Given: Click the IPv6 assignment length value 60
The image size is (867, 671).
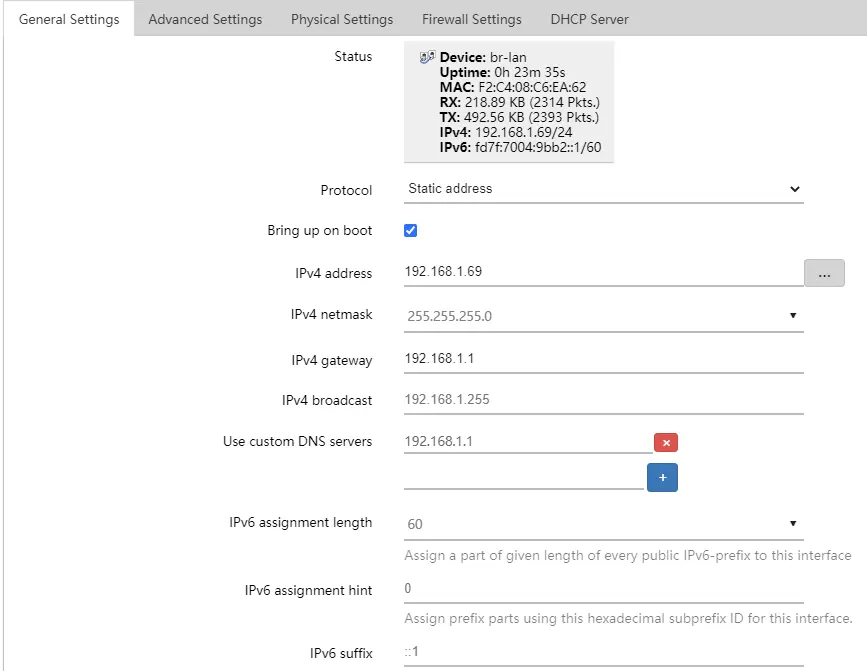Looking at the screenshot, I should click(415, 524).
